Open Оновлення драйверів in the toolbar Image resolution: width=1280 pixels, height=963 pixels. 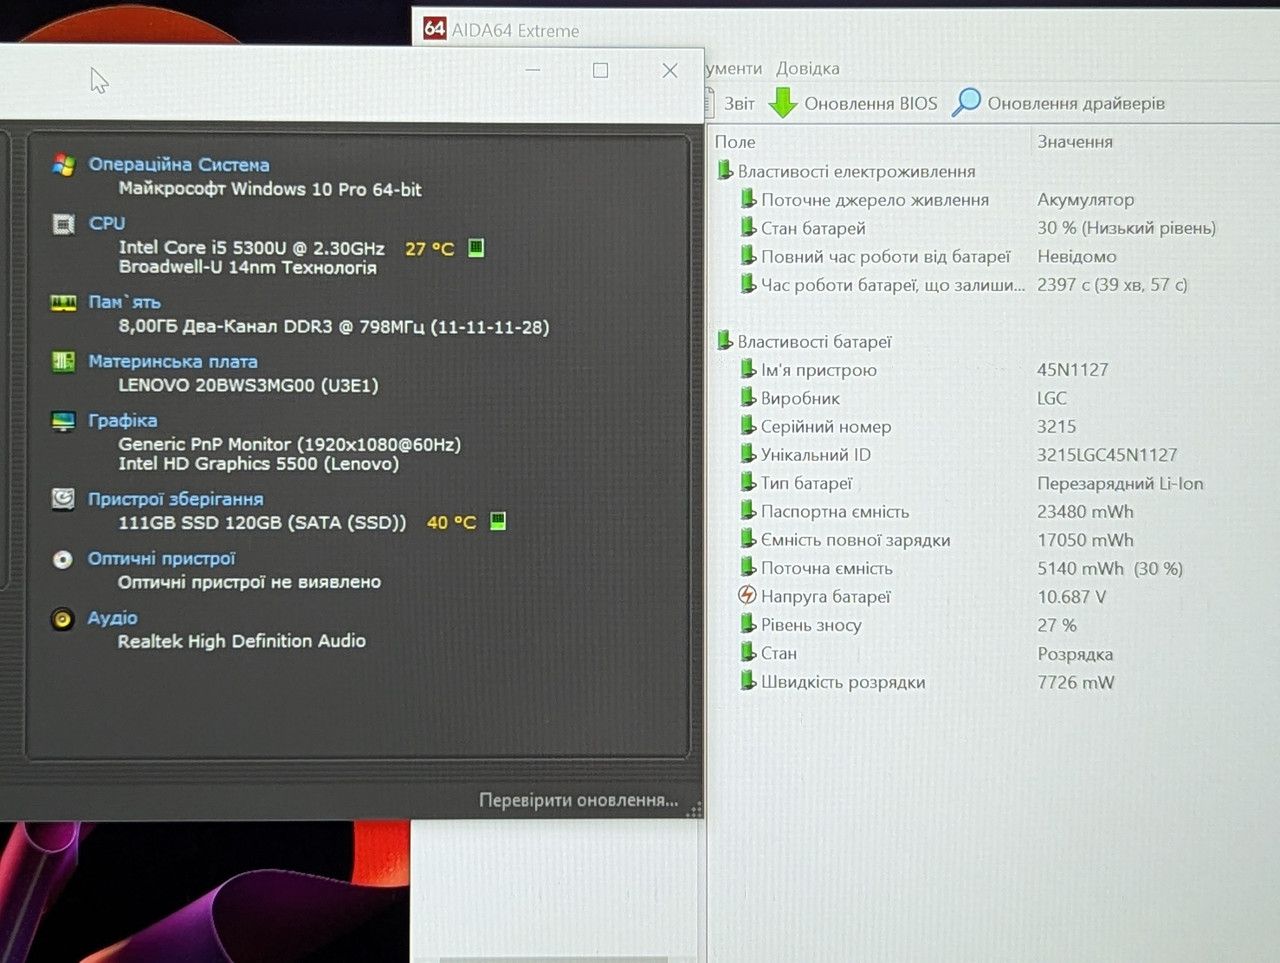1076,103
